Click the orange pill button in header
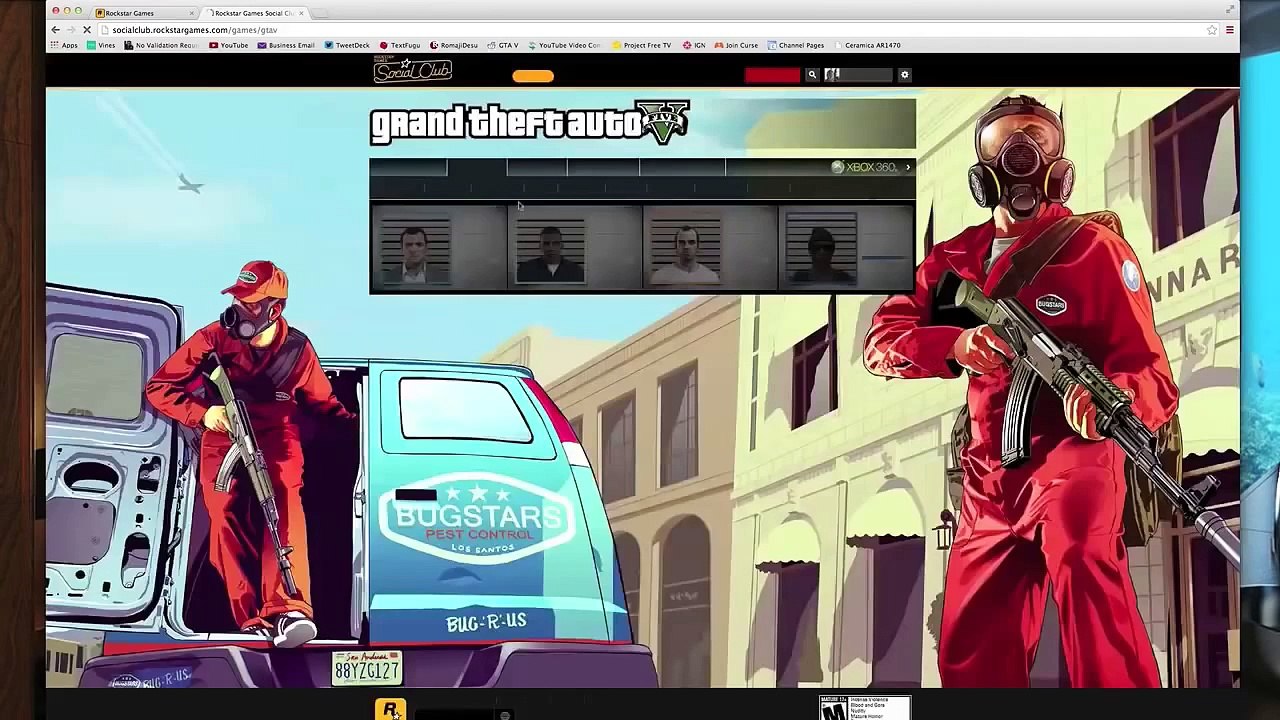1280x720 pixels. (x=533, y=76)
